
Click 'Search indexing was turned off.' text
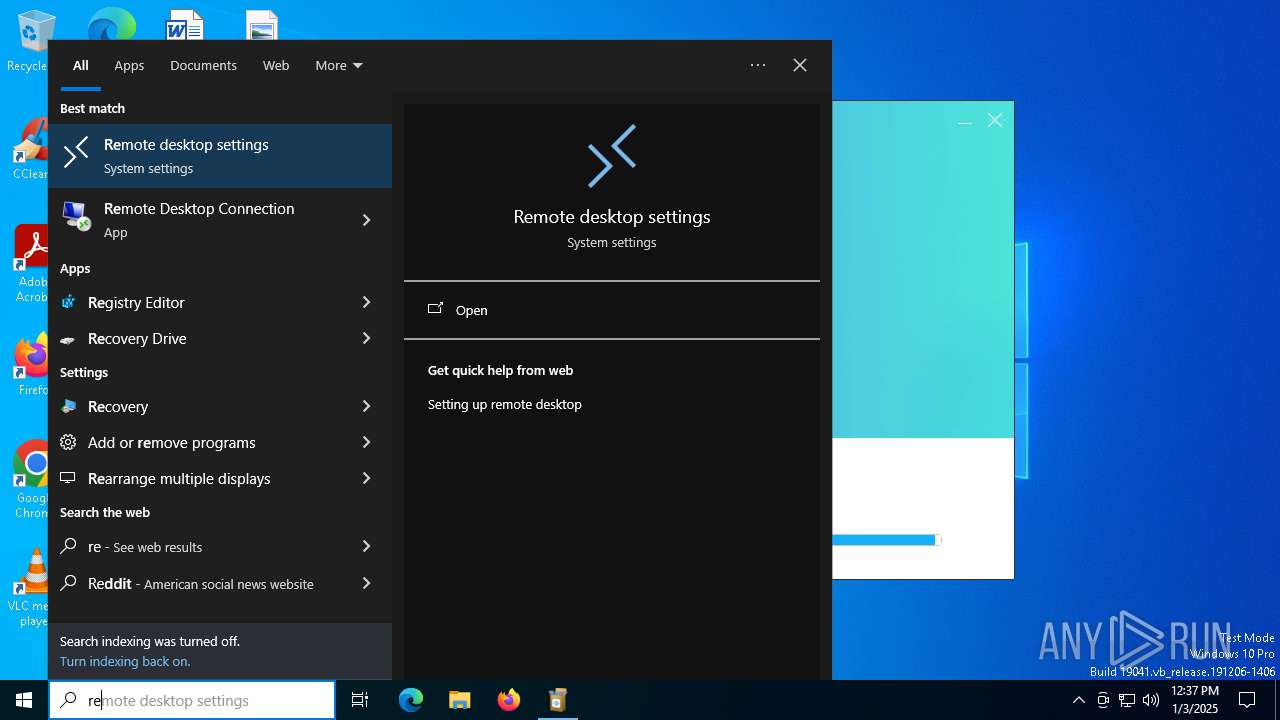point(150,641)
